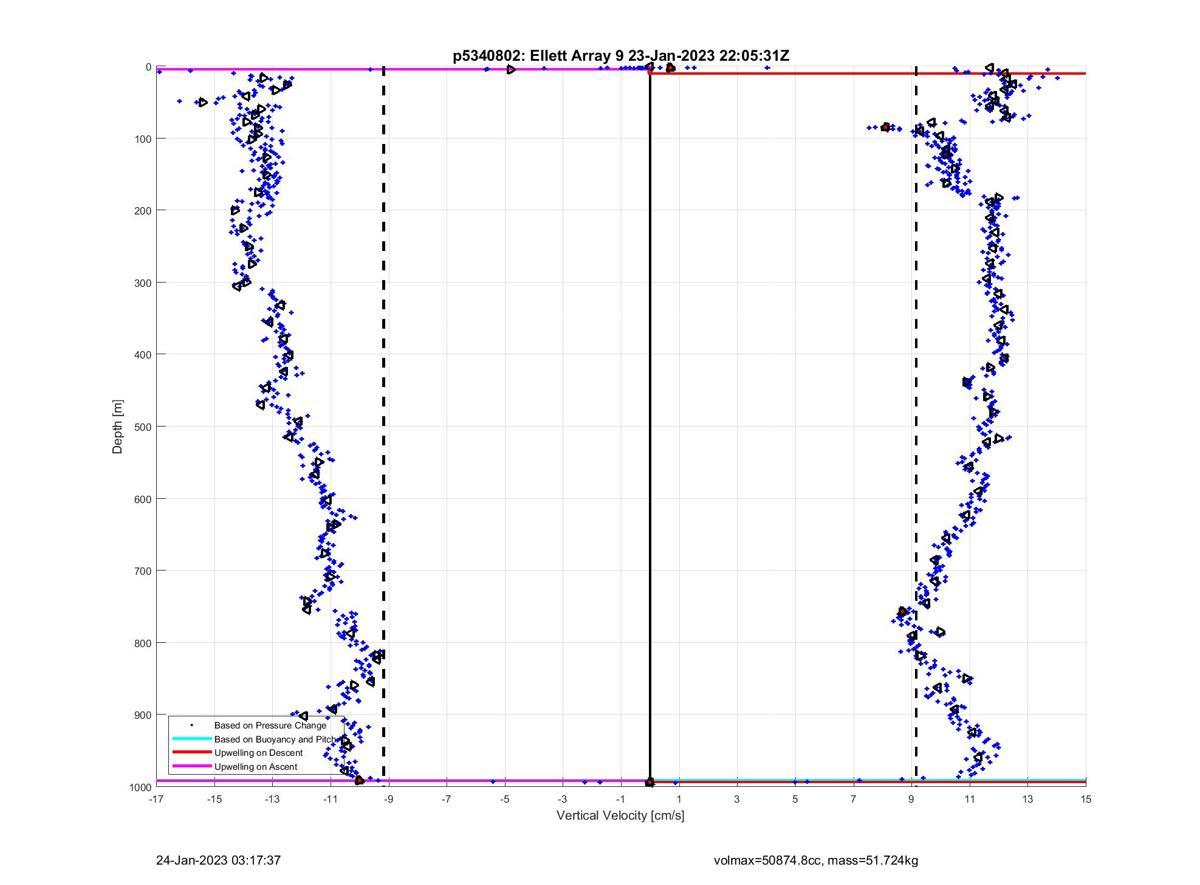Click the depth tick label "900"
1200x885 pixels.
(142, 715)
